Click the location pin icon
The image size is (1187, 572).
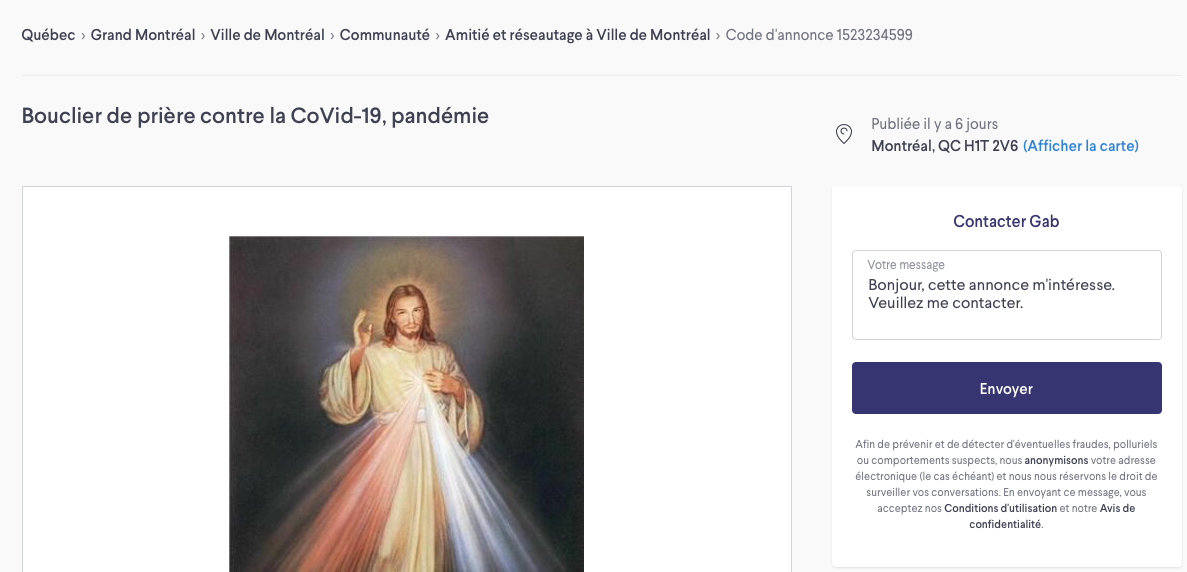tap(843, 135)
